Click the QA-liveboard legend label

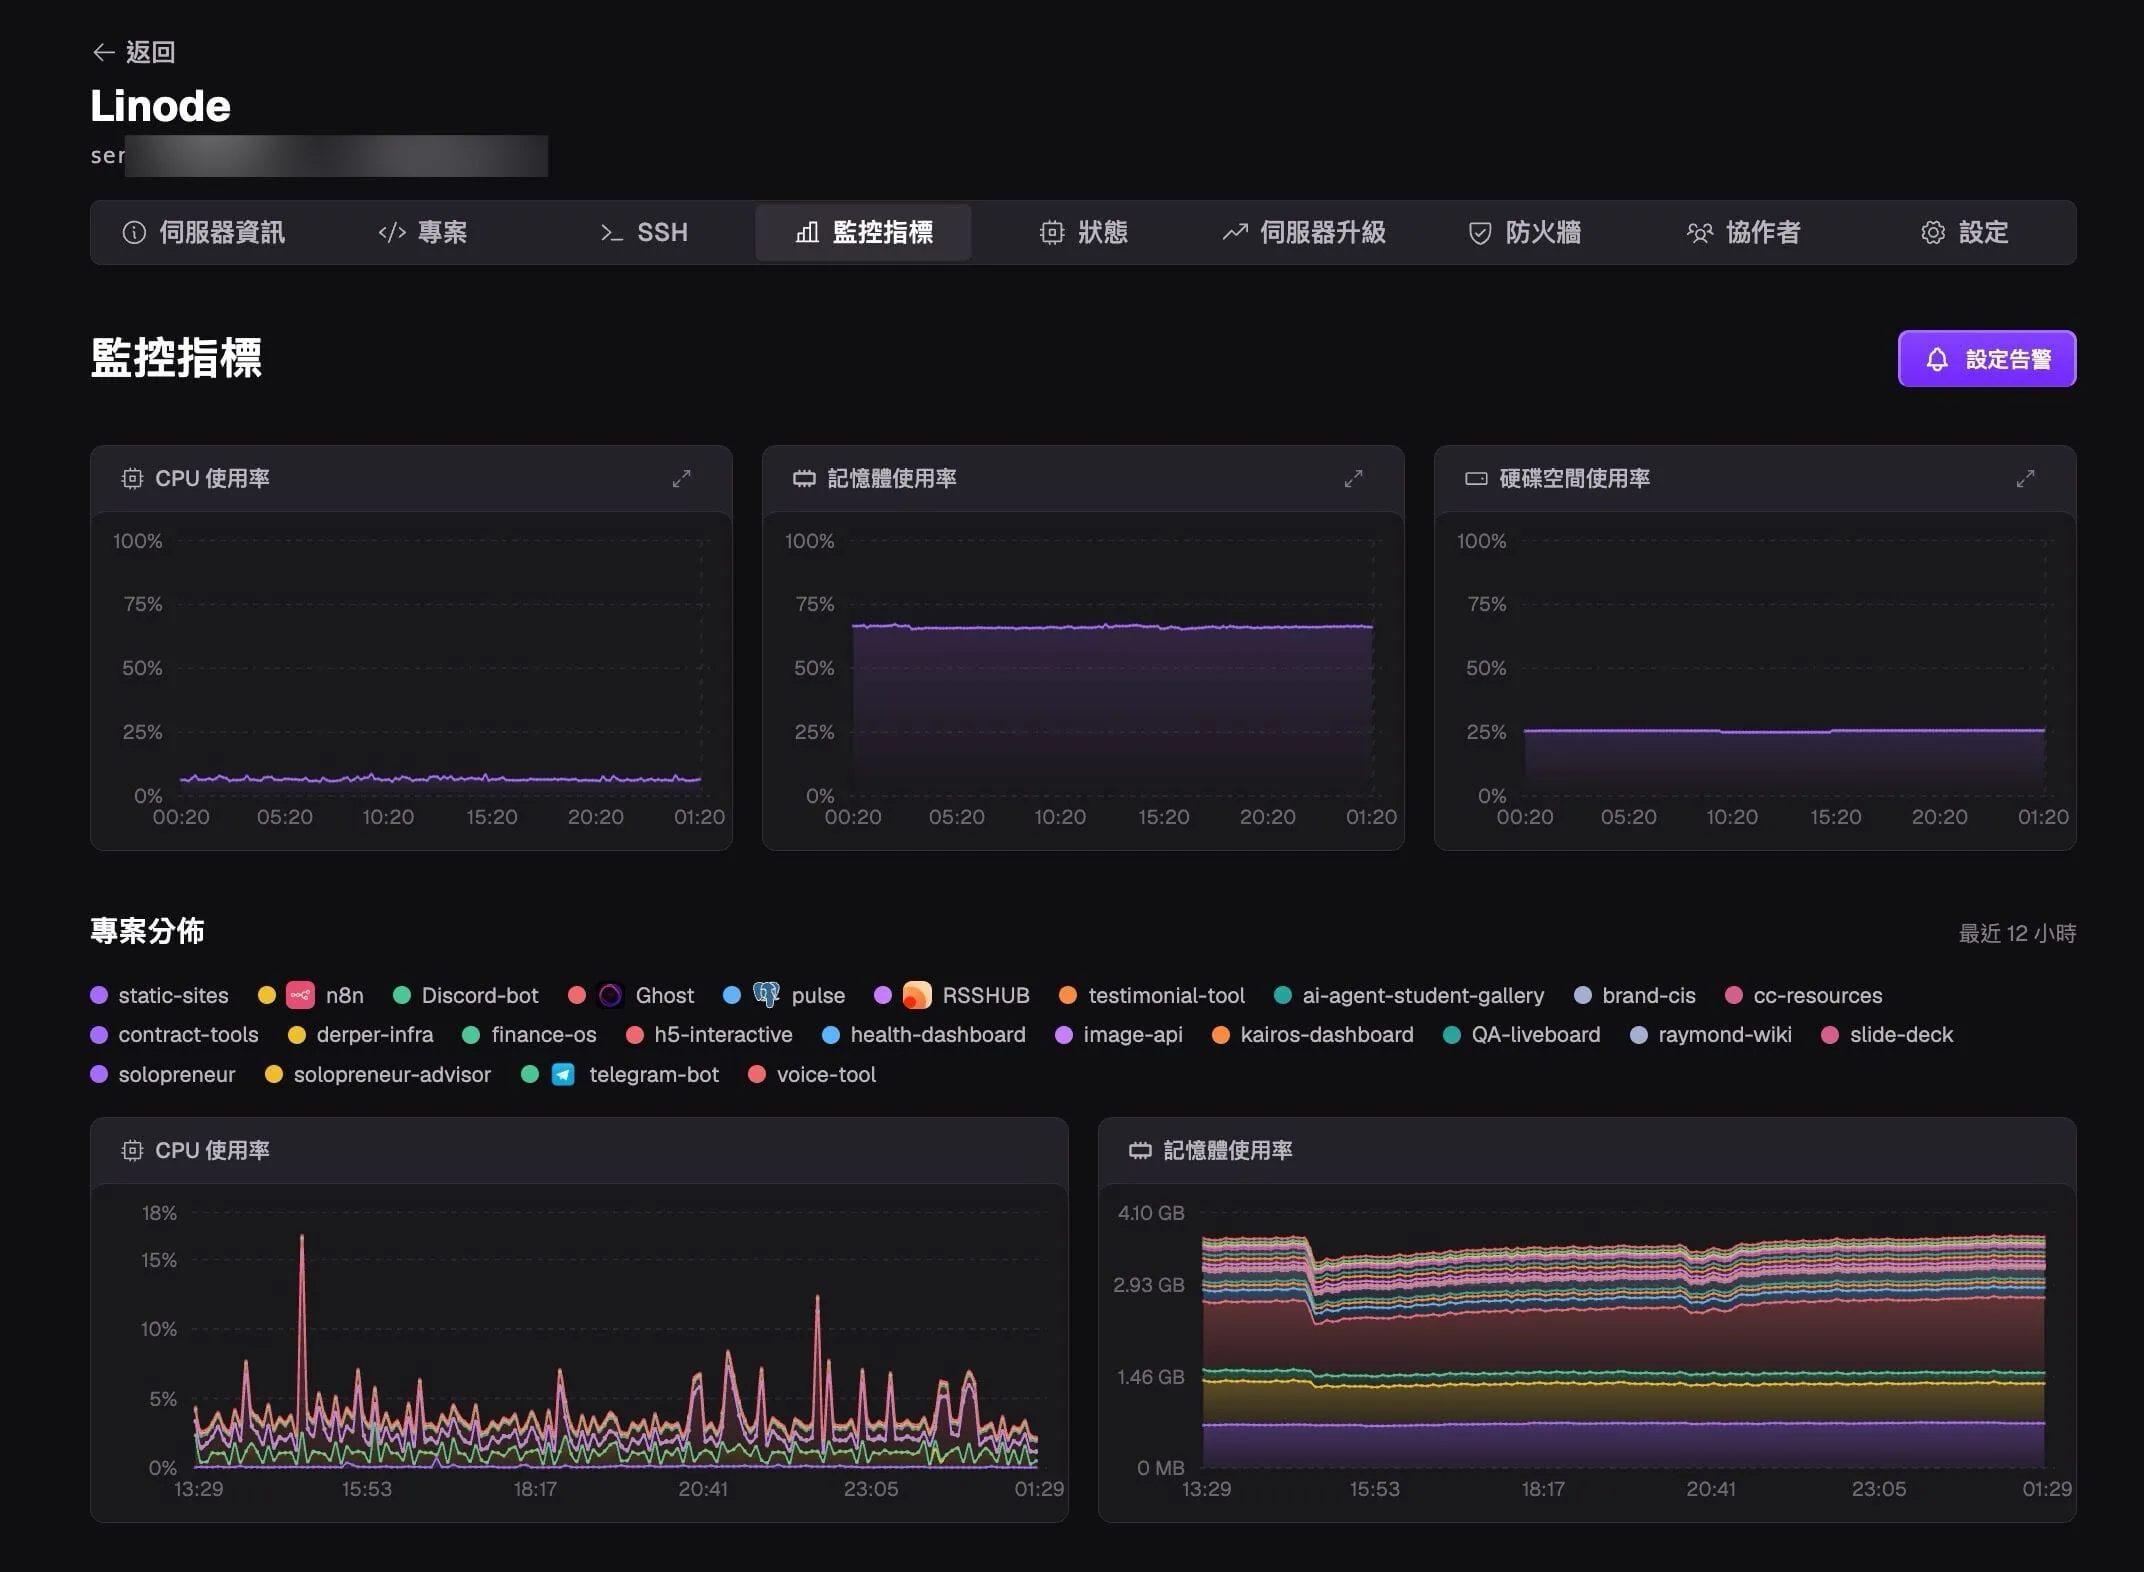pos(1536,1034)
